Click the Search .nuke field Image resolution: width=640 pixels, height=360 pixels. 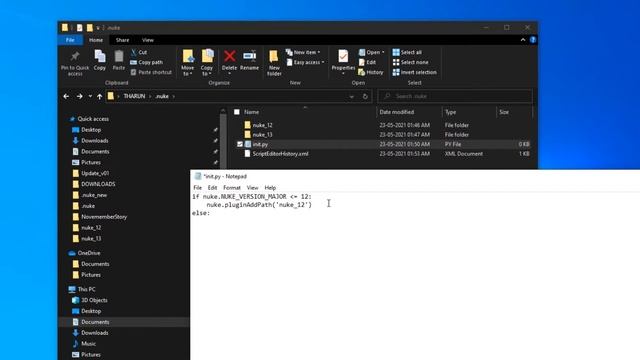[x=455, y=96]
